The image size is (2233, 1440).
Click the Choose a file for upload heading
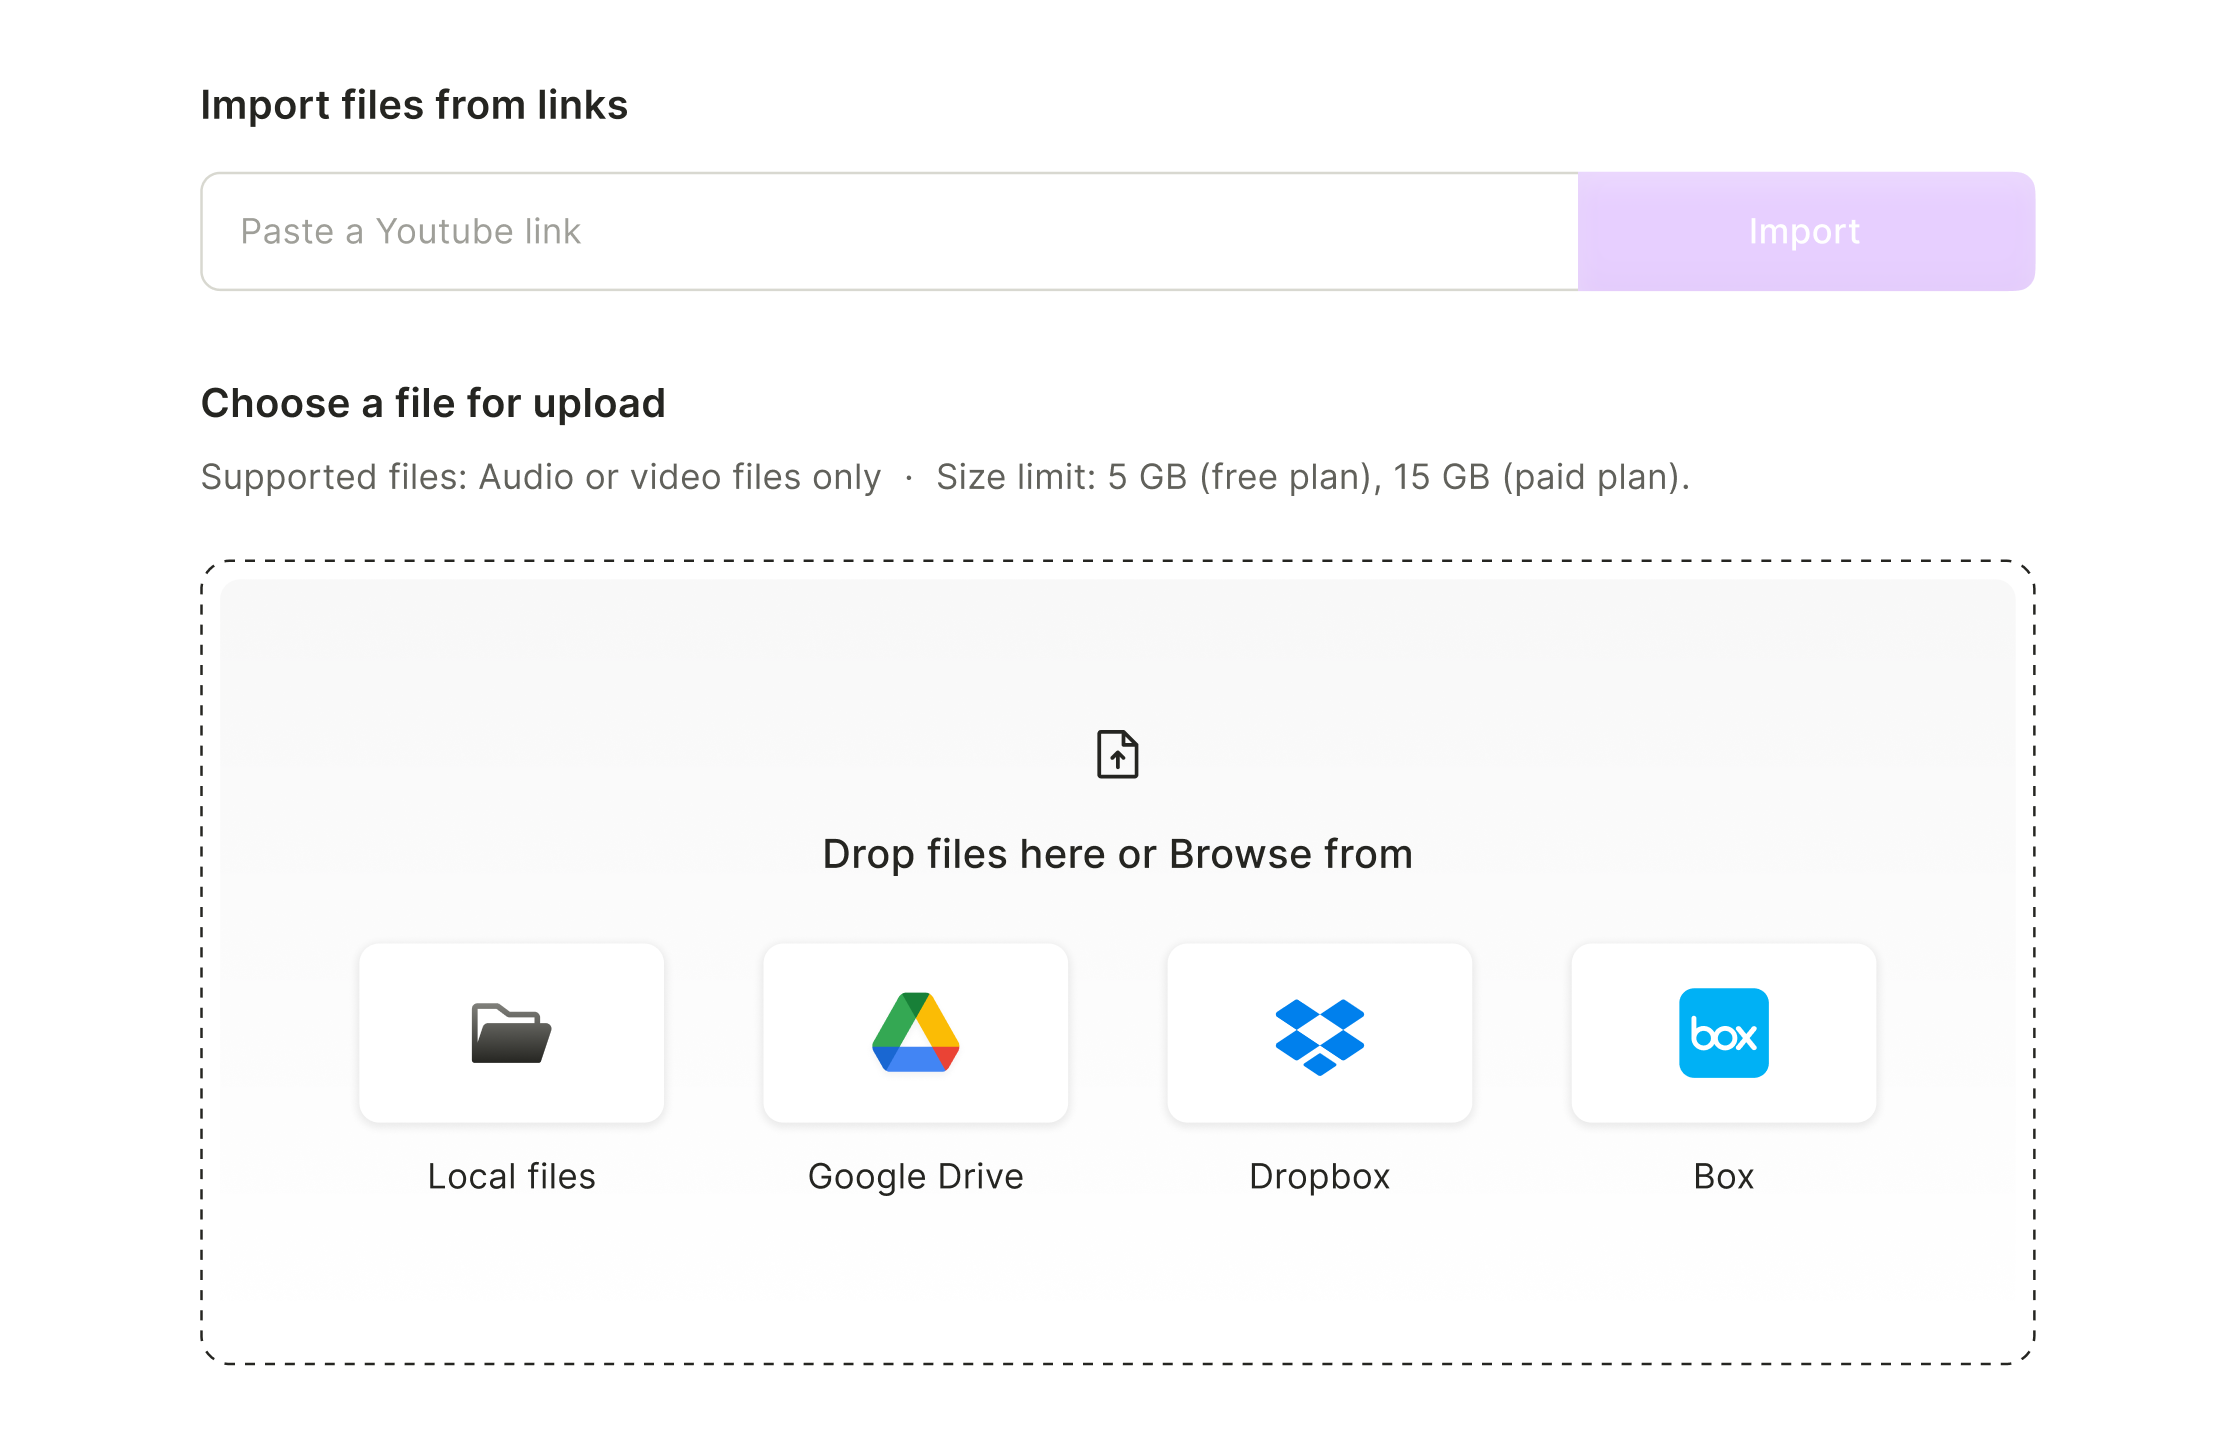pyautogui.click(x=433, y=403)
